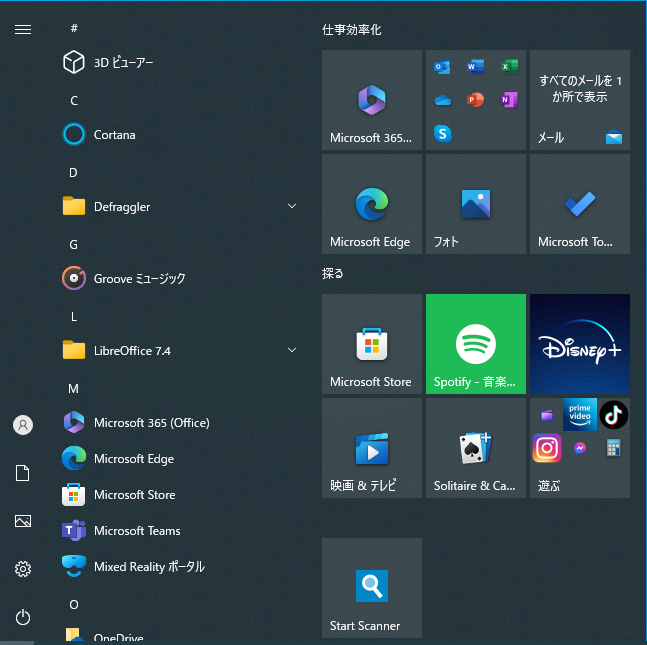
Task: Open Settings via the gear icon
Action: (23, 569)
